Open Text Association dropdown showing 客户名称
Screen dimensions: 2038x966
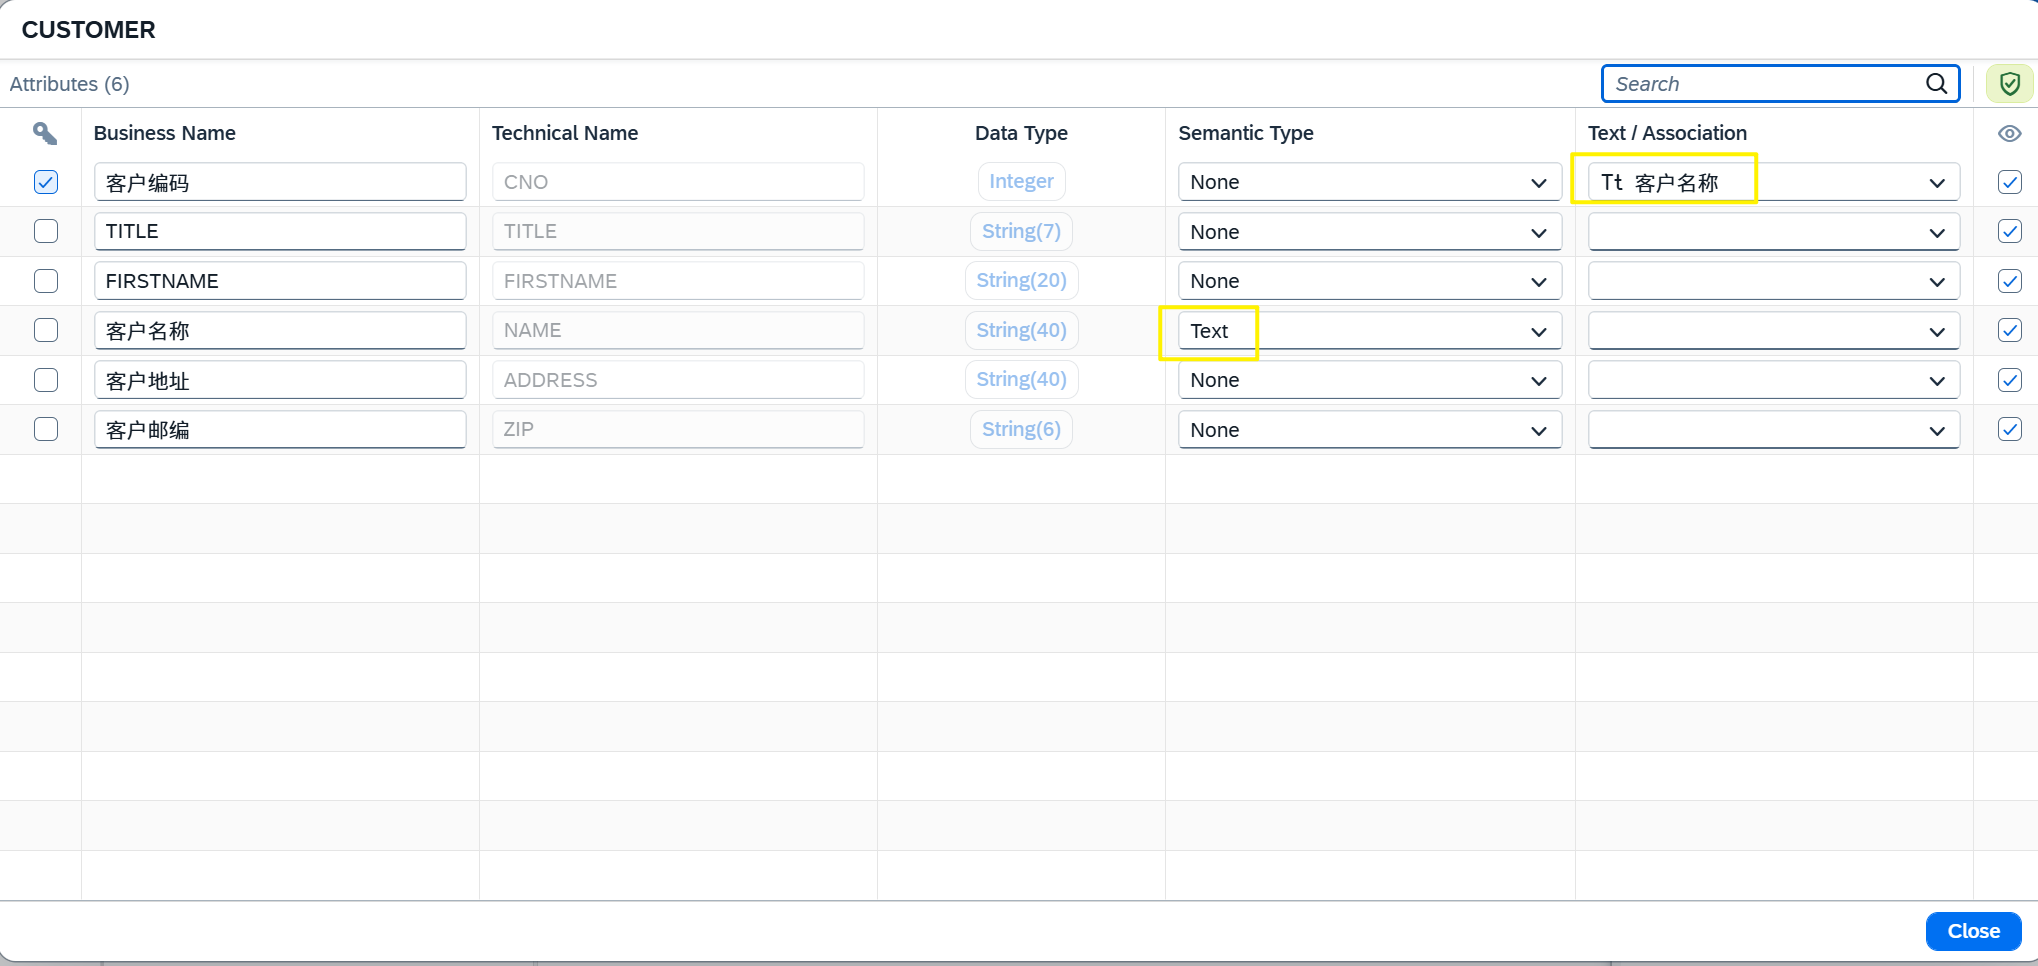[x=1773, y=182]
